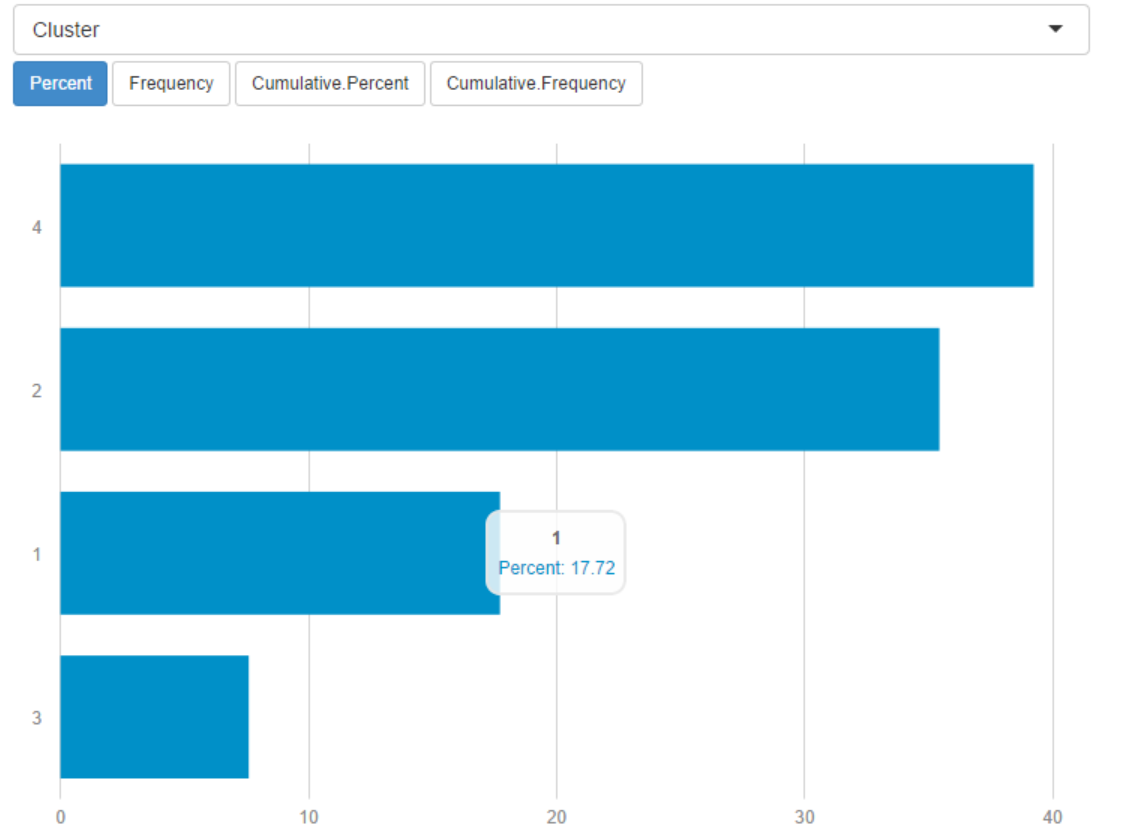
Task: Click the bar for cluster 1
Action: [280, 553]
